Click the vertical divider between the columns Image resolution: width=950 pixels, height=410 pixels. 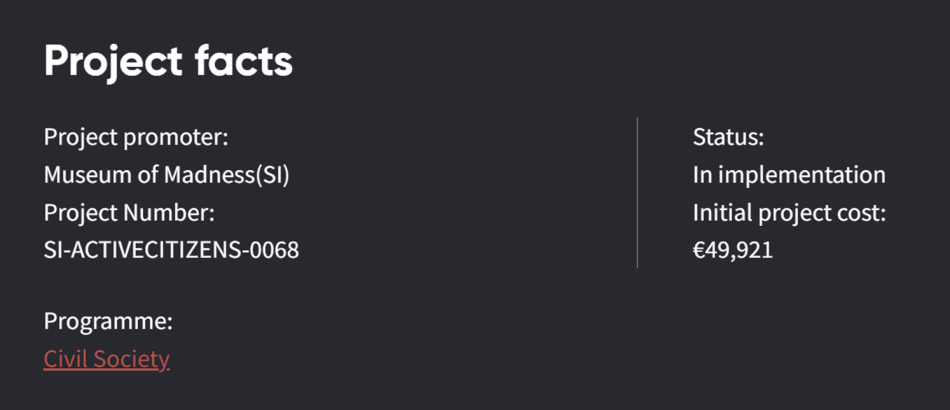[x=637, y=192]
